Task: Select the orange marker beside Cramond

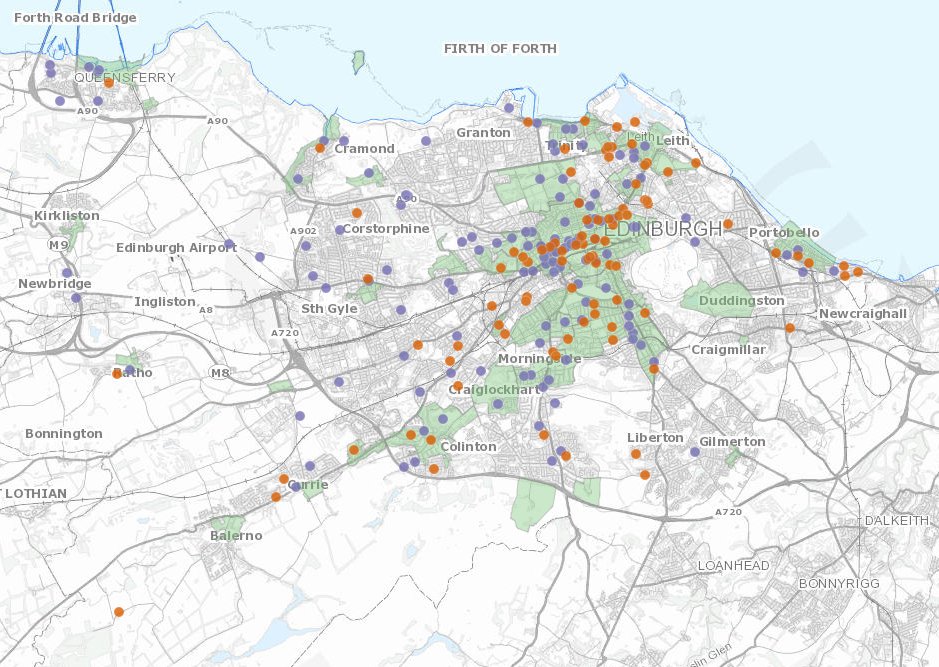Action: pyautogui.click(x=319, y=148)
